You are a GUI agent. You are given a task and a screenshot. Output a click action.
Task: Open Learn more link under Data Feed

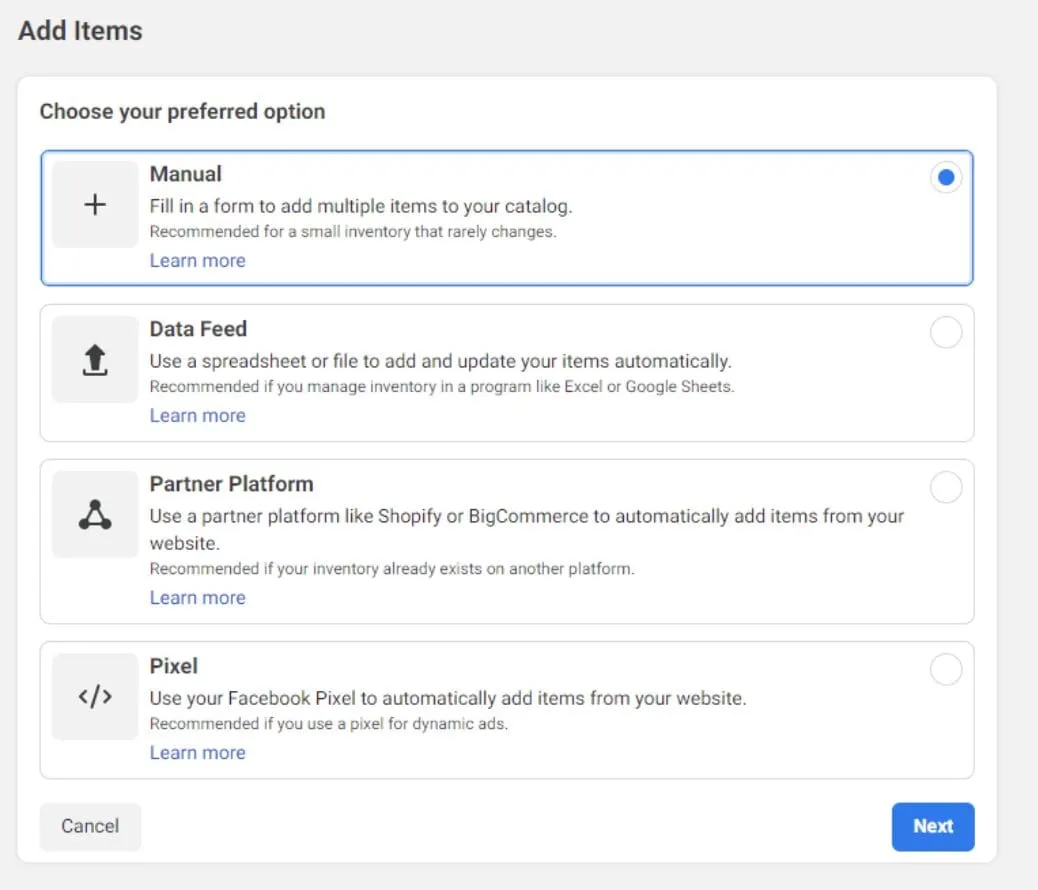[x=197, y=416]
